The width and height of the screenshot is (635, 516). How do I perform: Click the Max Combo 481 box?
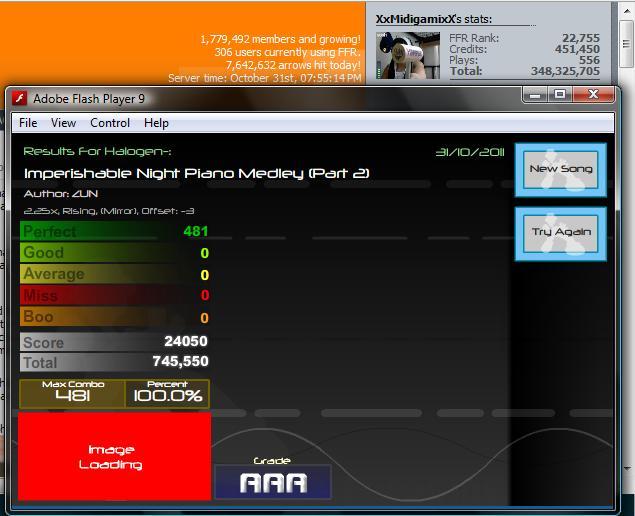(72, 393)
